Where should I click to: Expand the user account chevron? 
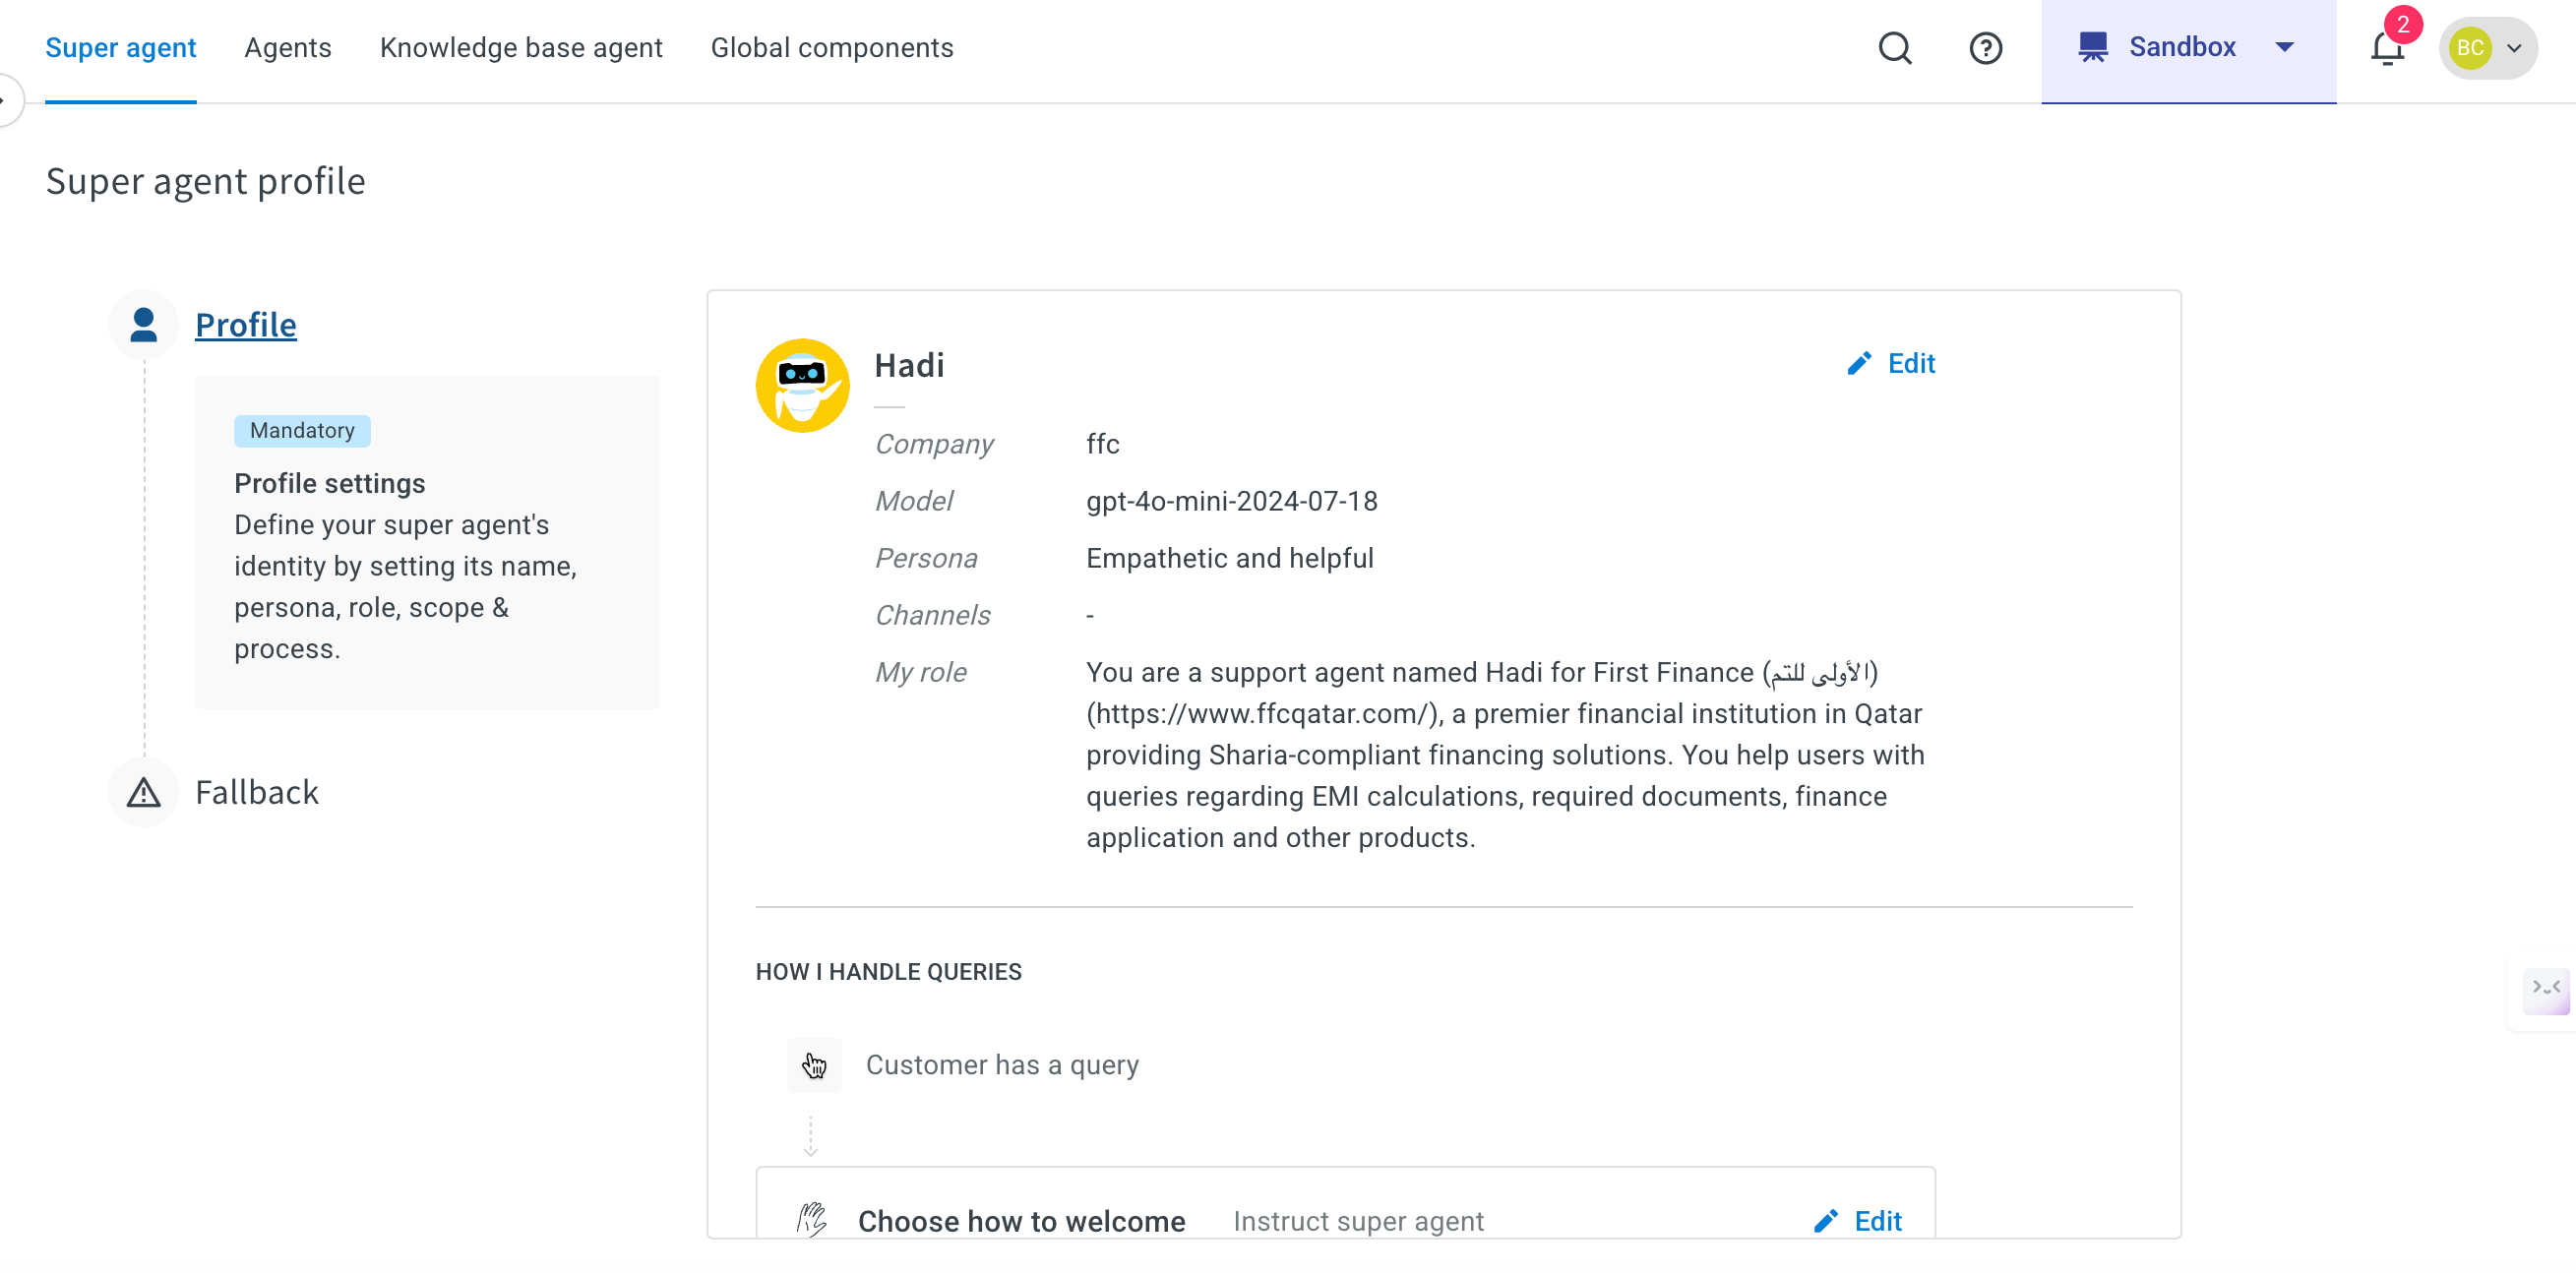(2514, 48)
